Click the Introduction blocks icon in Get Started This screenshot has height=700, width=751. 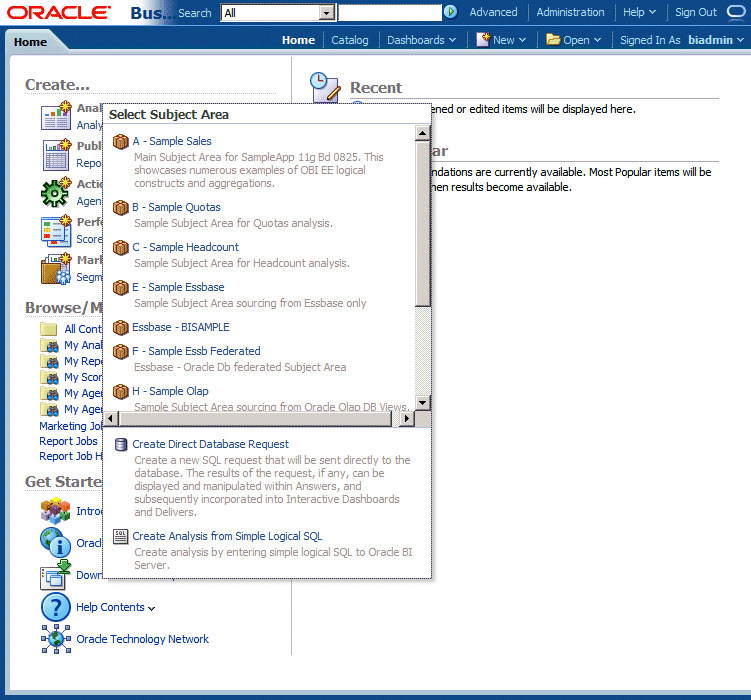[56, 510]
